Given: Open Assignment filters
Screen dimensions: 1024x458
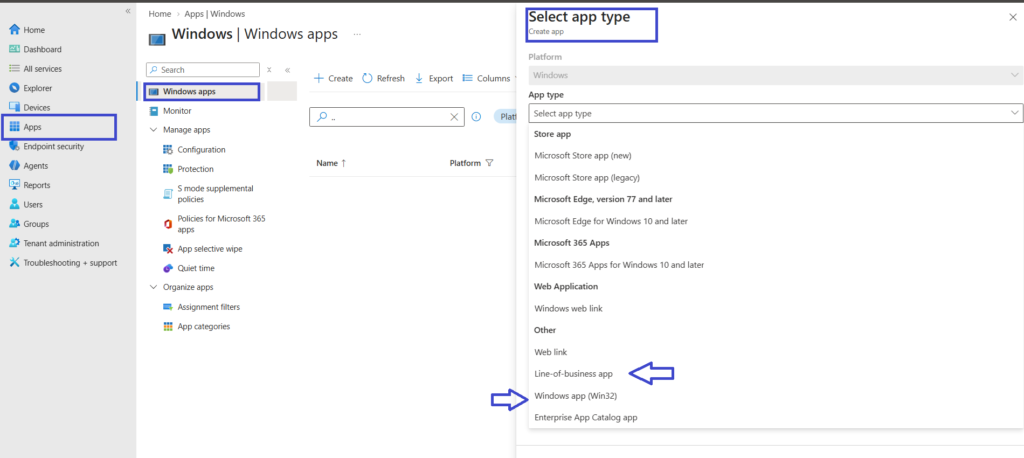Looking at the screenshot, I should [x=208, y=307].
